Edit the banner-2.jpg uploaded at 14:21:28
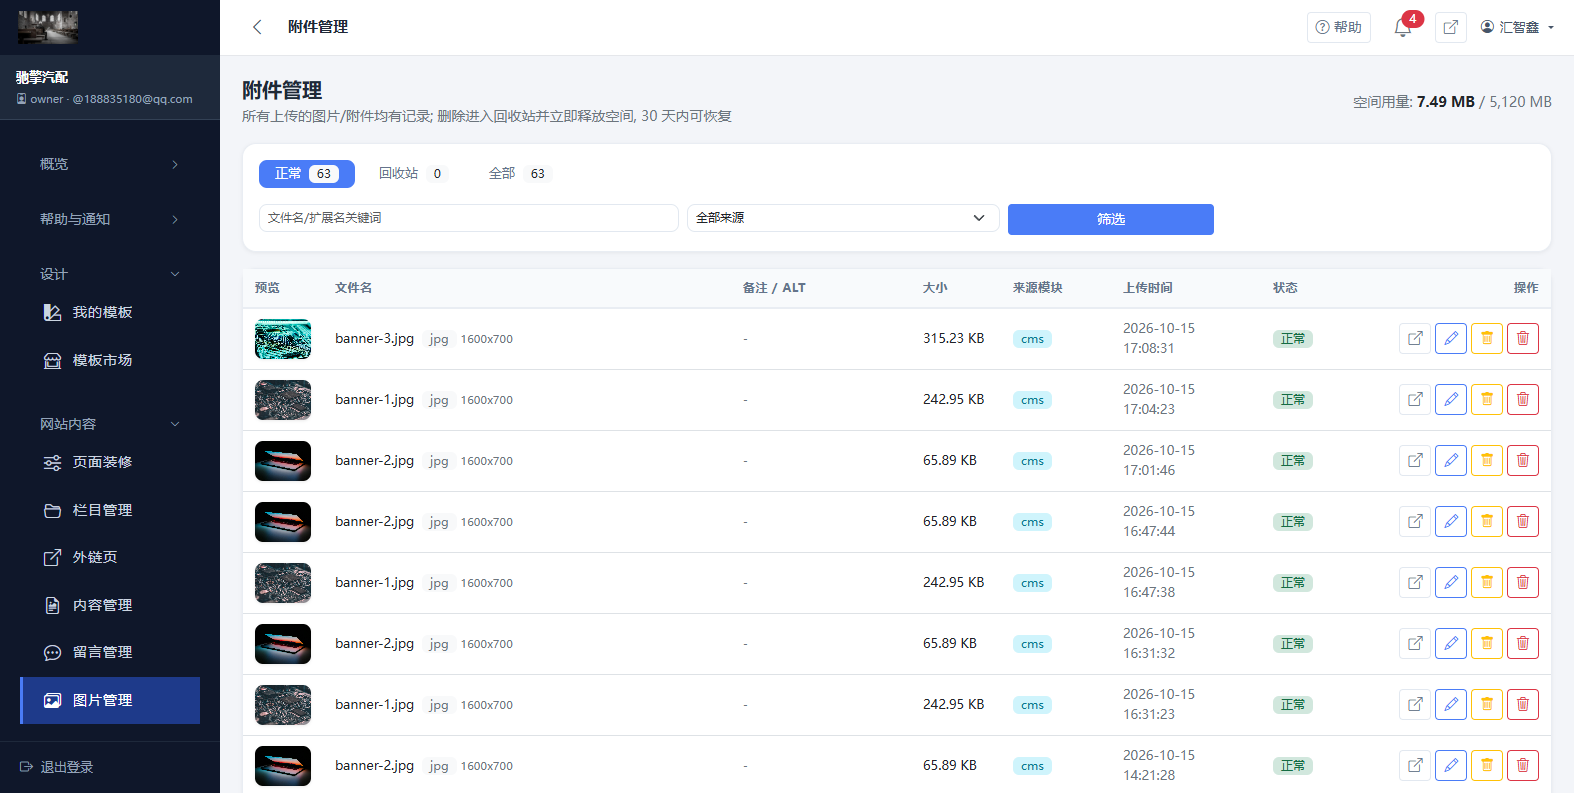 1451,766
